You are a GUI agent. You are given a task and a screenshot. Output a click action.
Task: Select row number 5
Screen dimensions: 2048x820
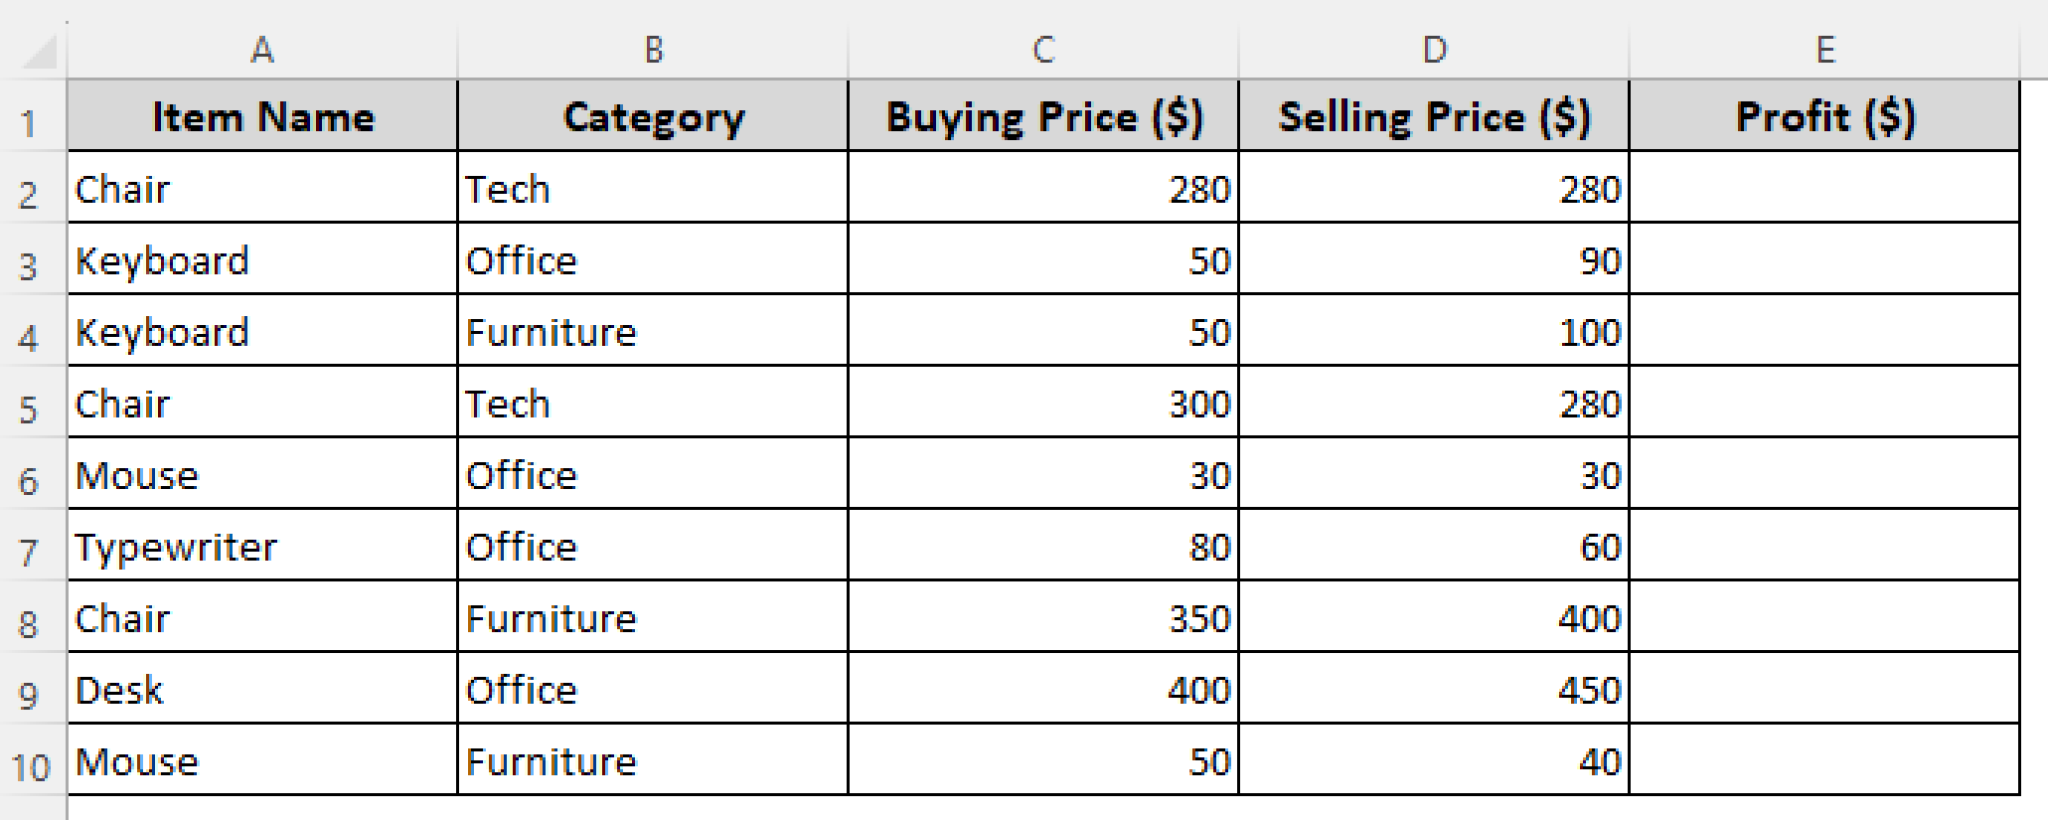(x=27, y=404)
